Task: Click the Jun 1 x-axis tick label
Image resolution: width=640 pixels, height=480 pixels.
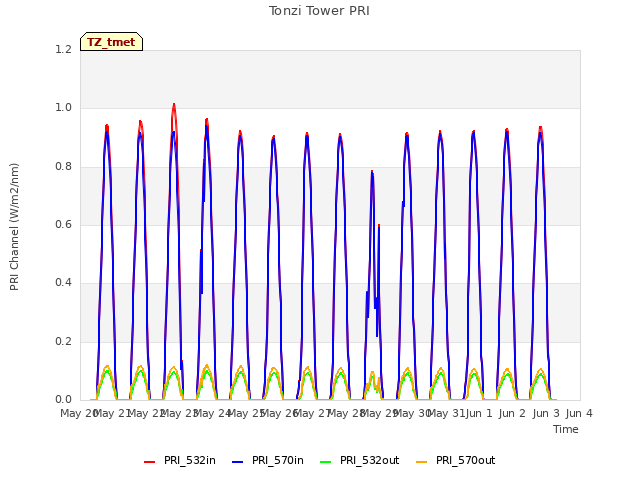Action: point(479,413)
